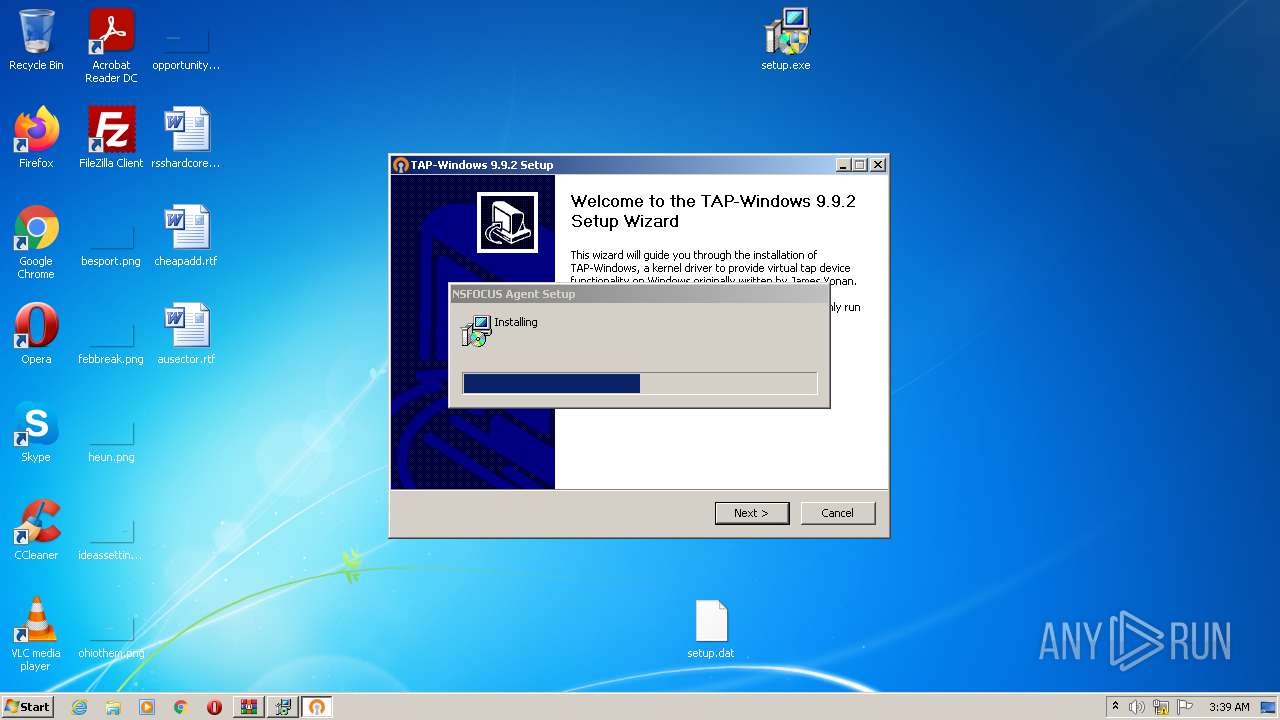The image size is (1280, 720).
Task: Click Cancel in TAP-Windows Setup
Action: click(x=838, y=513)
